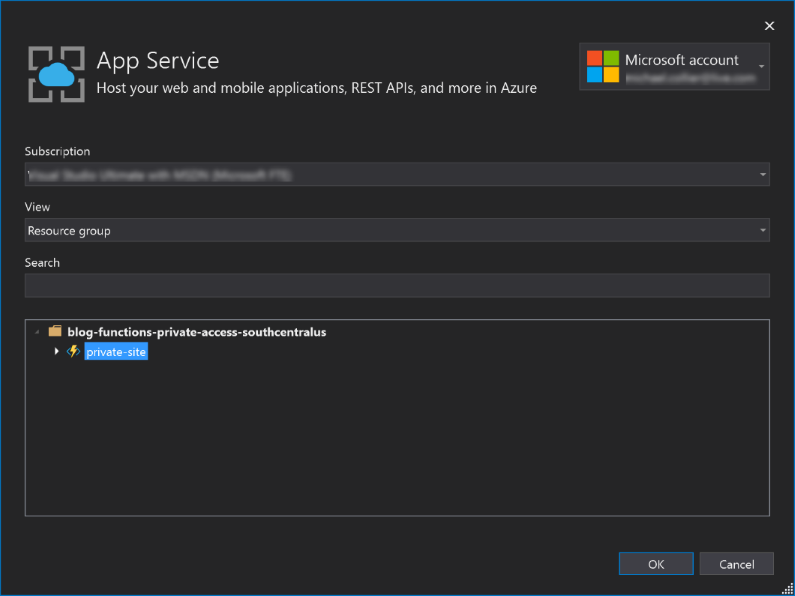Viewport: 795px width, 596px height.
Task: Expand the private-site node
Action: tap(56, 351)
